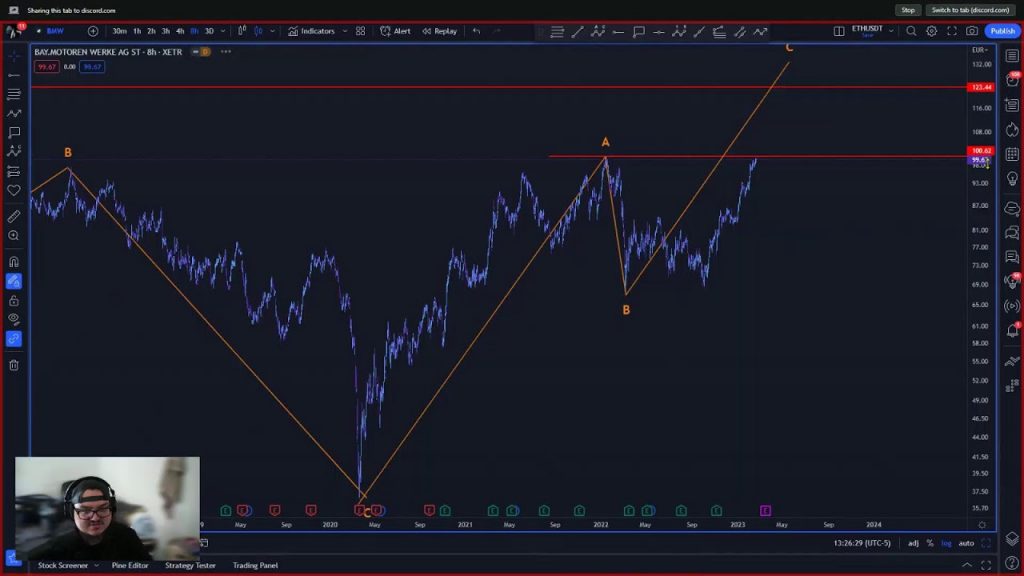Screen dimensions: 1024x576
Task: Start Bar Replay mode
Action: coord(439,31)
